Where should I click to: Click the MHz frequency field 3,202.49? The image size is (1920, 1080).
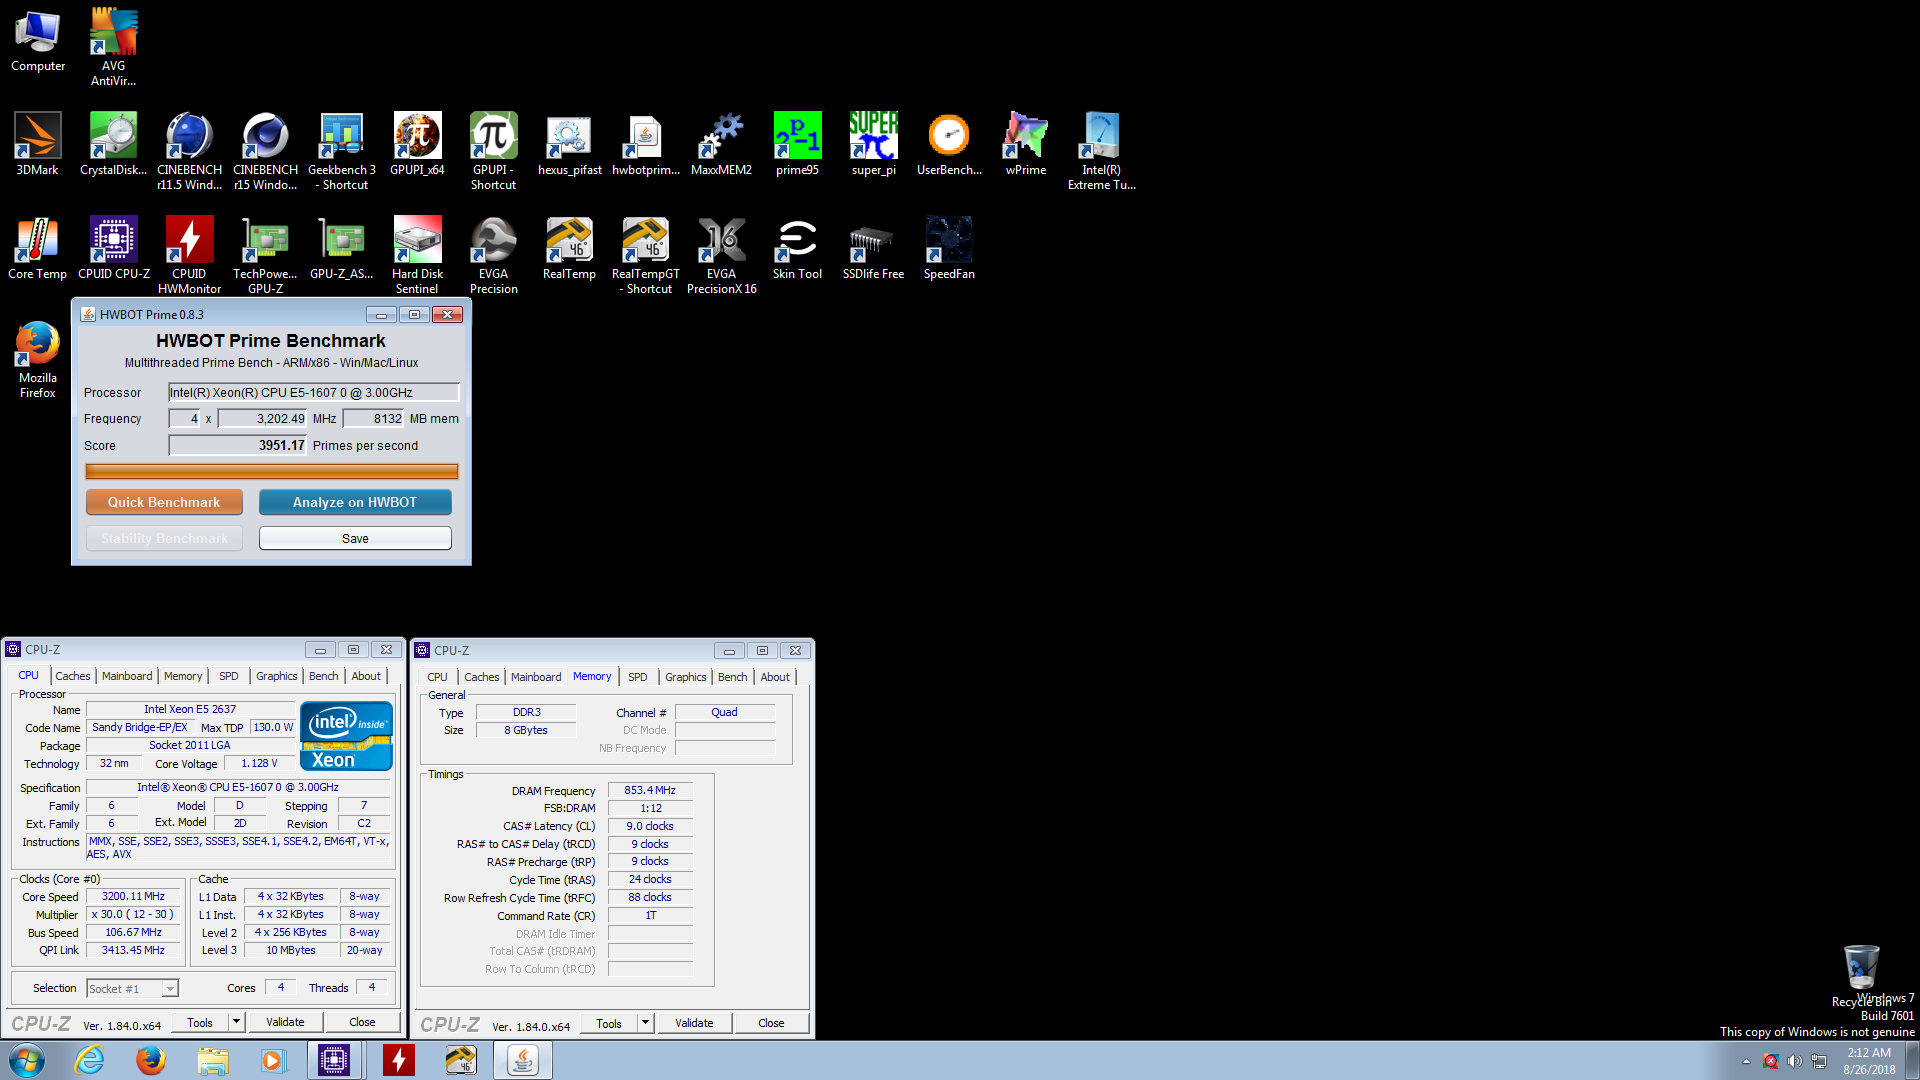[x=263, y=418]
